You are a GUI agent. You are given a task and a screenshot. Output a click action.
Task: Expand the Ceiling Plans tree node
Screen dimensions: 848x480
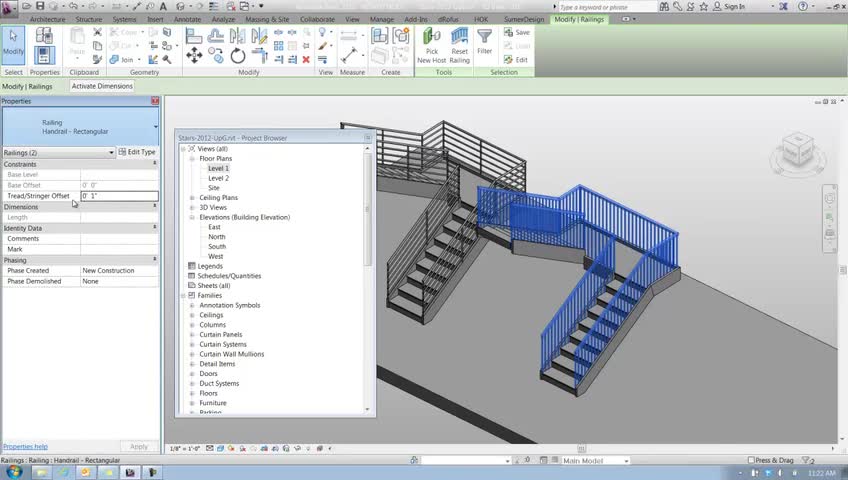(x=192, y=198)
